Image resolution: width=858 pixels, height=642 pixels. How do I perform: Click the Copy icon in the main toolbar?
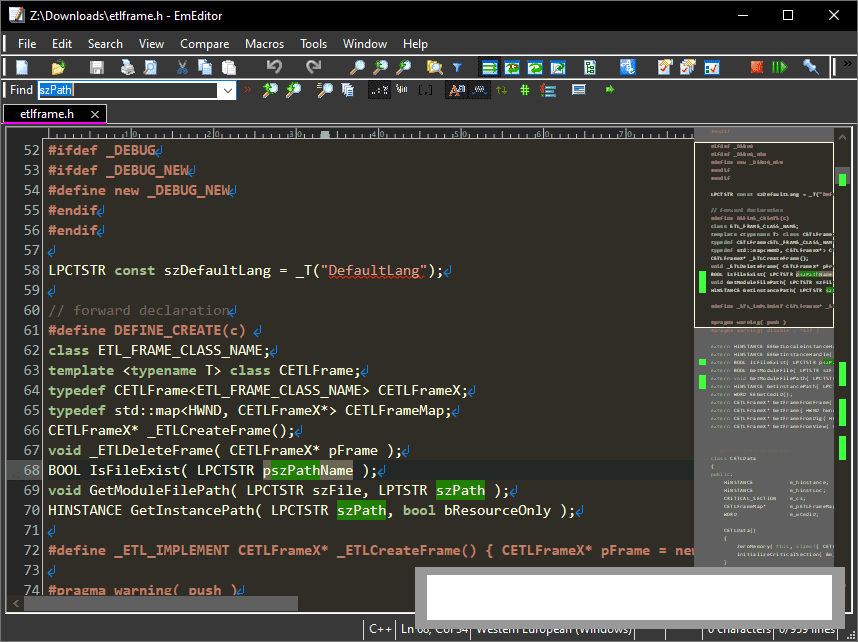point(205,67)
